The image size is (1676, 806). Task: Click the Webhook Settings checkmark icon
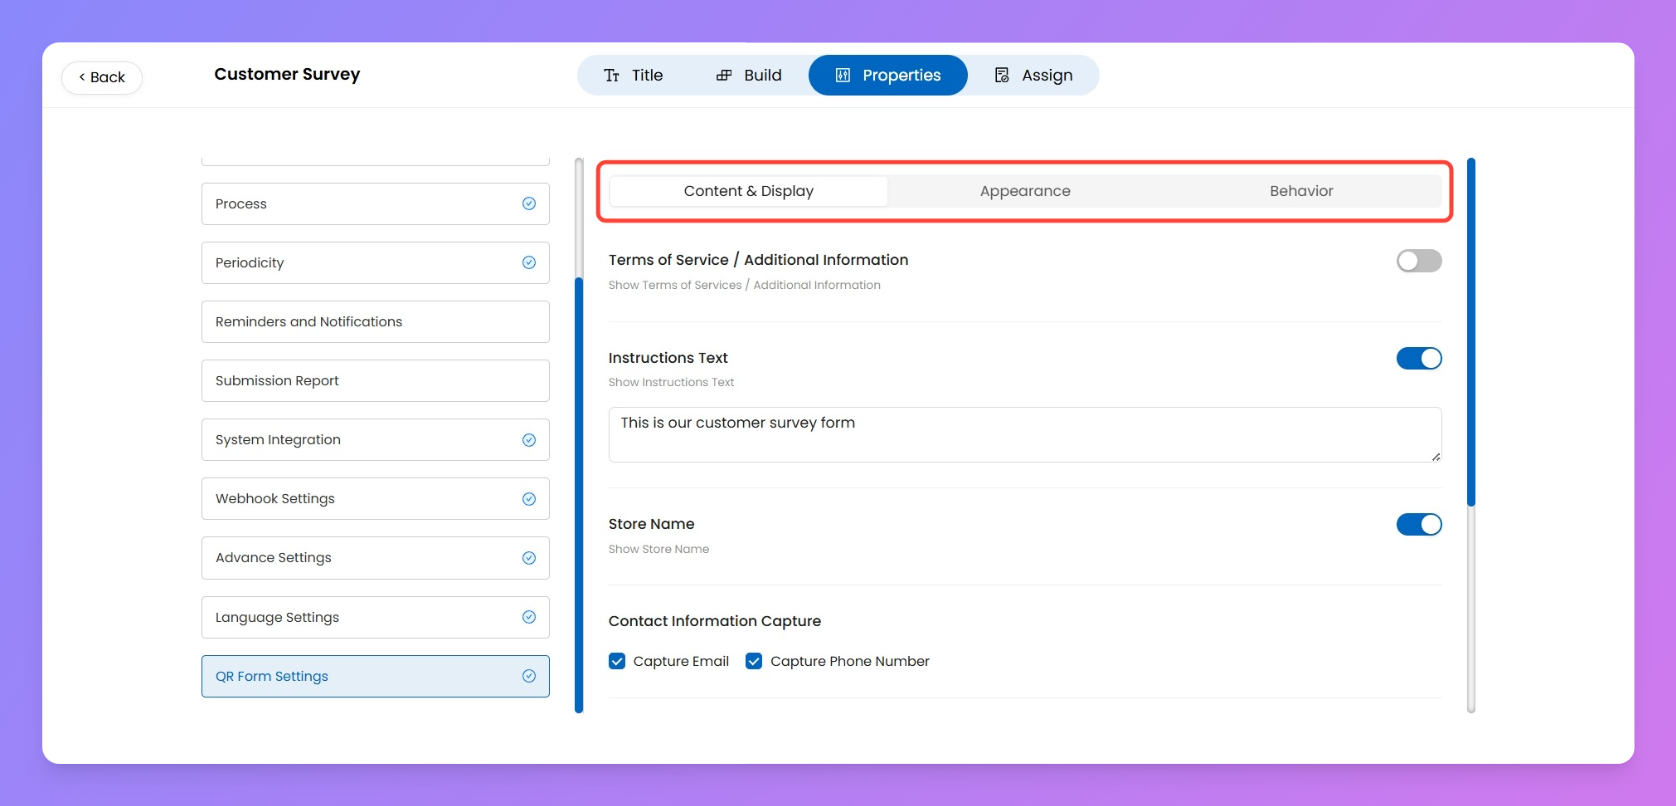529,499
